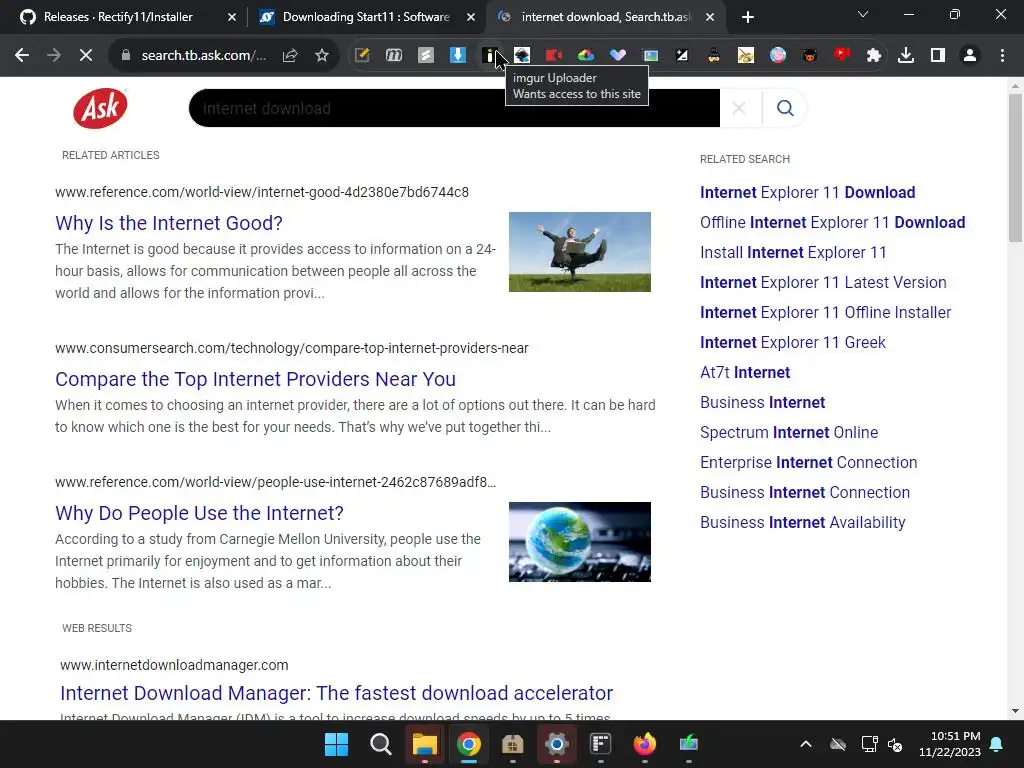Click the Ask logo
The width and height of the screenshot is (1024, 768).
tap(100, 108)
